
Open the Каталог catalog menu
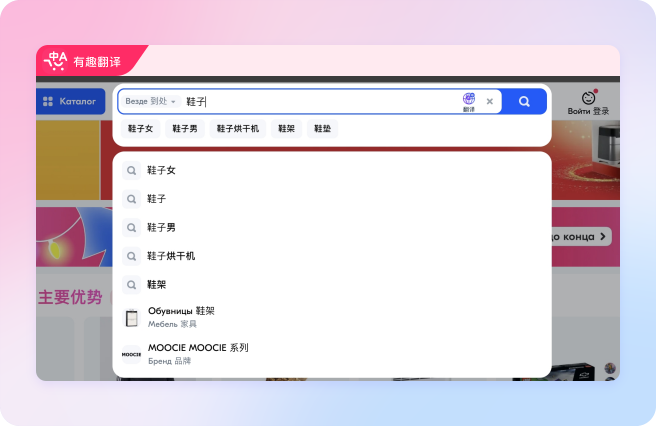tap(71, 101)
